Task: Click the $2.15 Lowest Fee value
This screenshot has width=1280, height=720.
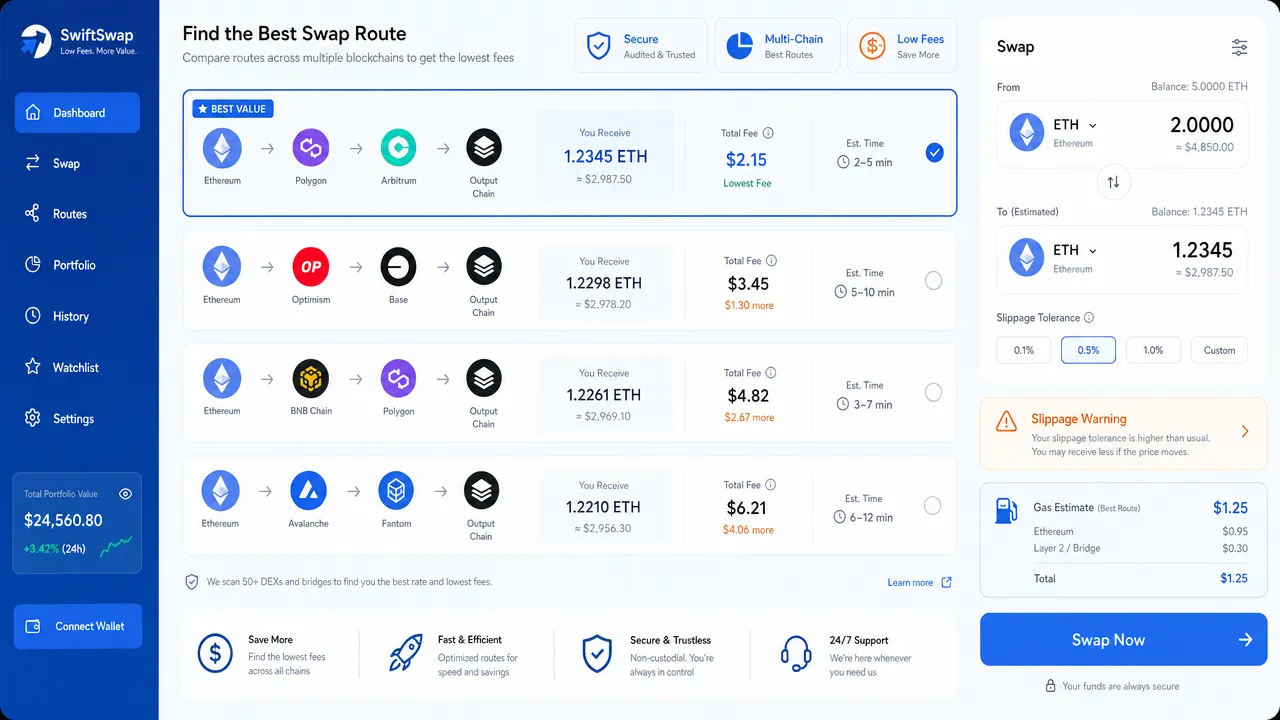Action: point(746,160)
